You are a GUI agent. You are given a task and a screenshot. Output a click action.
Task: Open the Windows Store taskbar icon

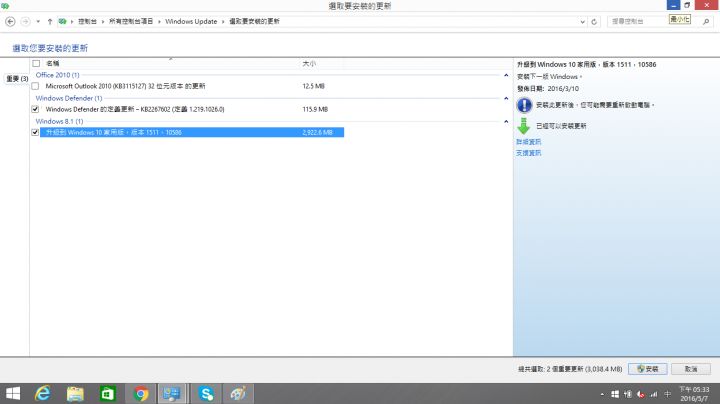108,393
